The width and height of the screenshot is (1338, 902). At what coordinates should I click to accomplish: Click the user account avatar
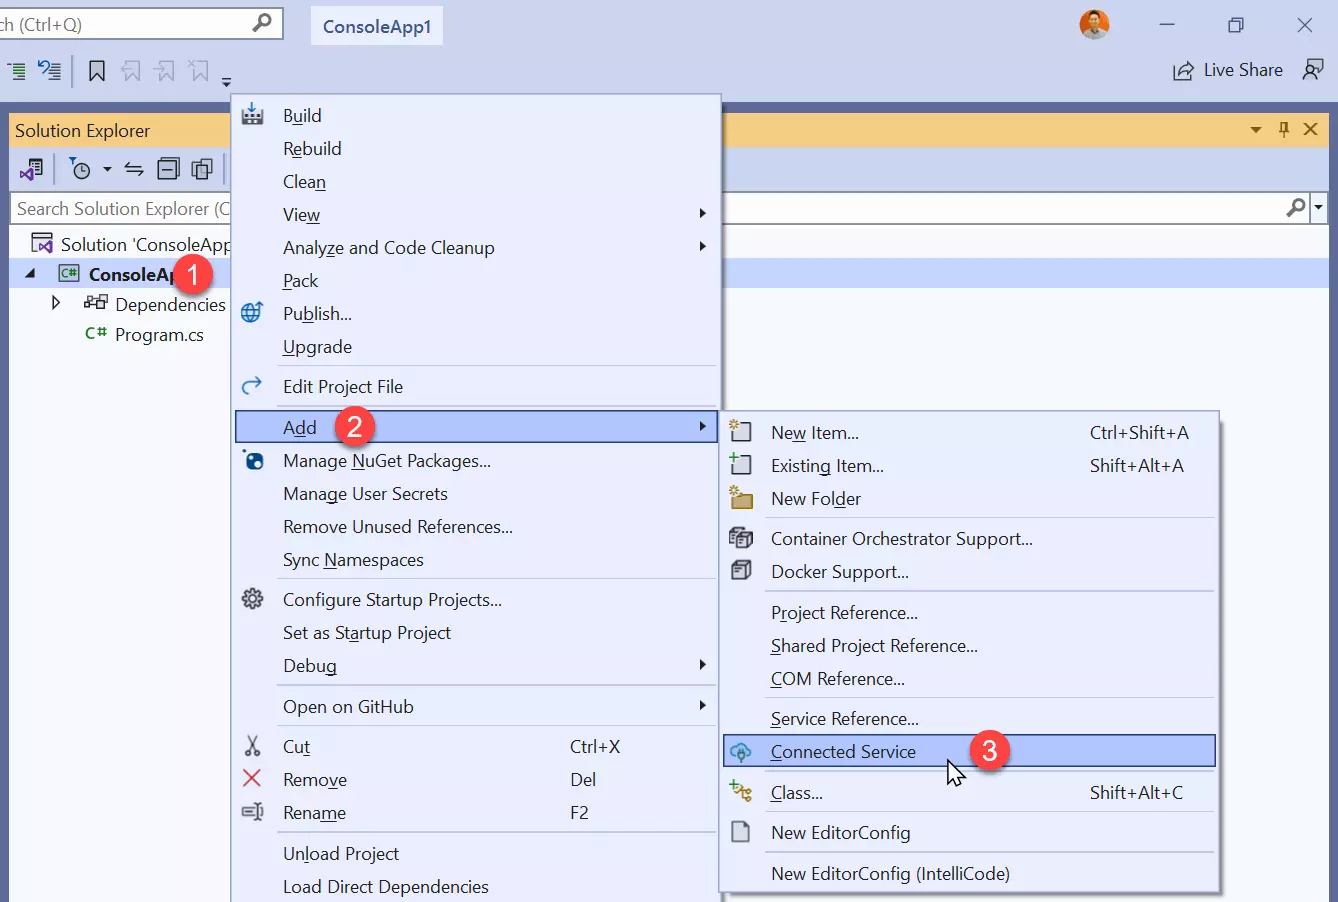pos(1095,25)
